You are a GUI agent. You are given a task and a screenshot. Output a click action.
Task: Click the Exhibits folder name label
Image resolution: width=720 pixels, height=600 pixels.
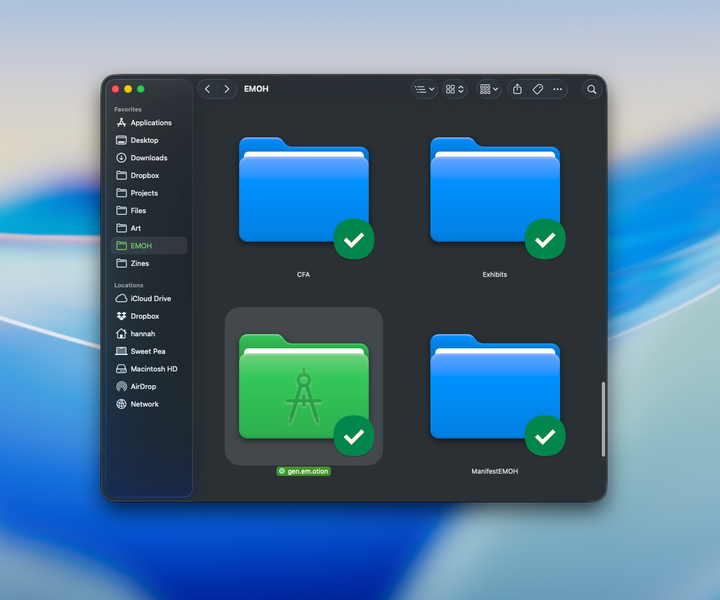(x=495, y=275)
